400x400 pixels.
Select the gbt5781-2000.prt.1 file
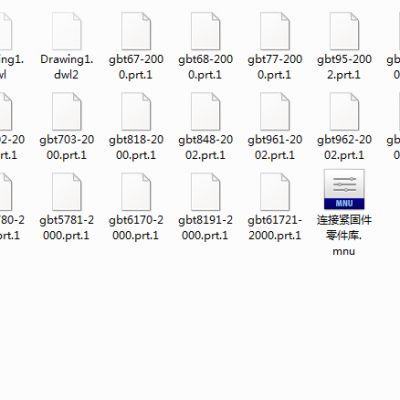(x=67, y=192)
